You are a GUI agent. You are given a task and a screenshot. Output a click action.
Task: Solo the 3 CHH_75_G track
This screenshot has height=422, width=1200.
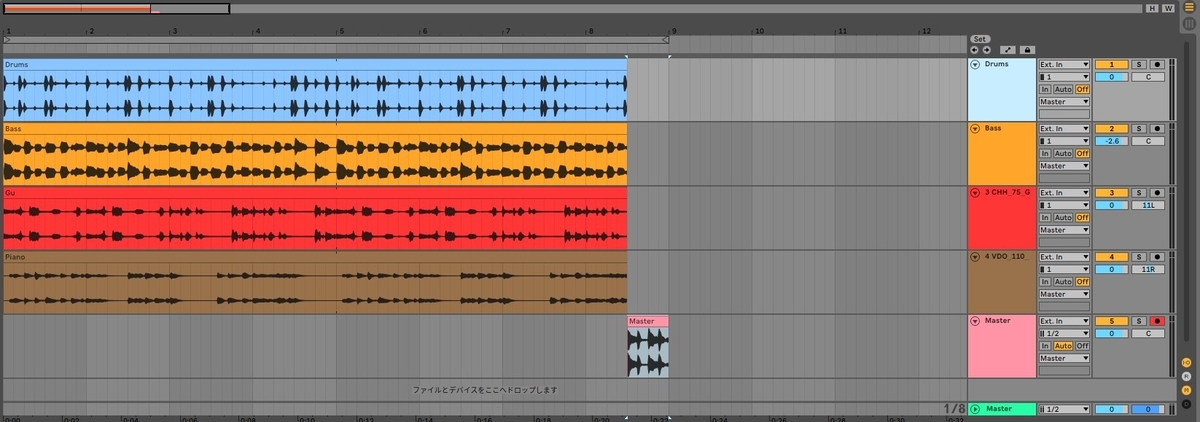click(1138, 192)
